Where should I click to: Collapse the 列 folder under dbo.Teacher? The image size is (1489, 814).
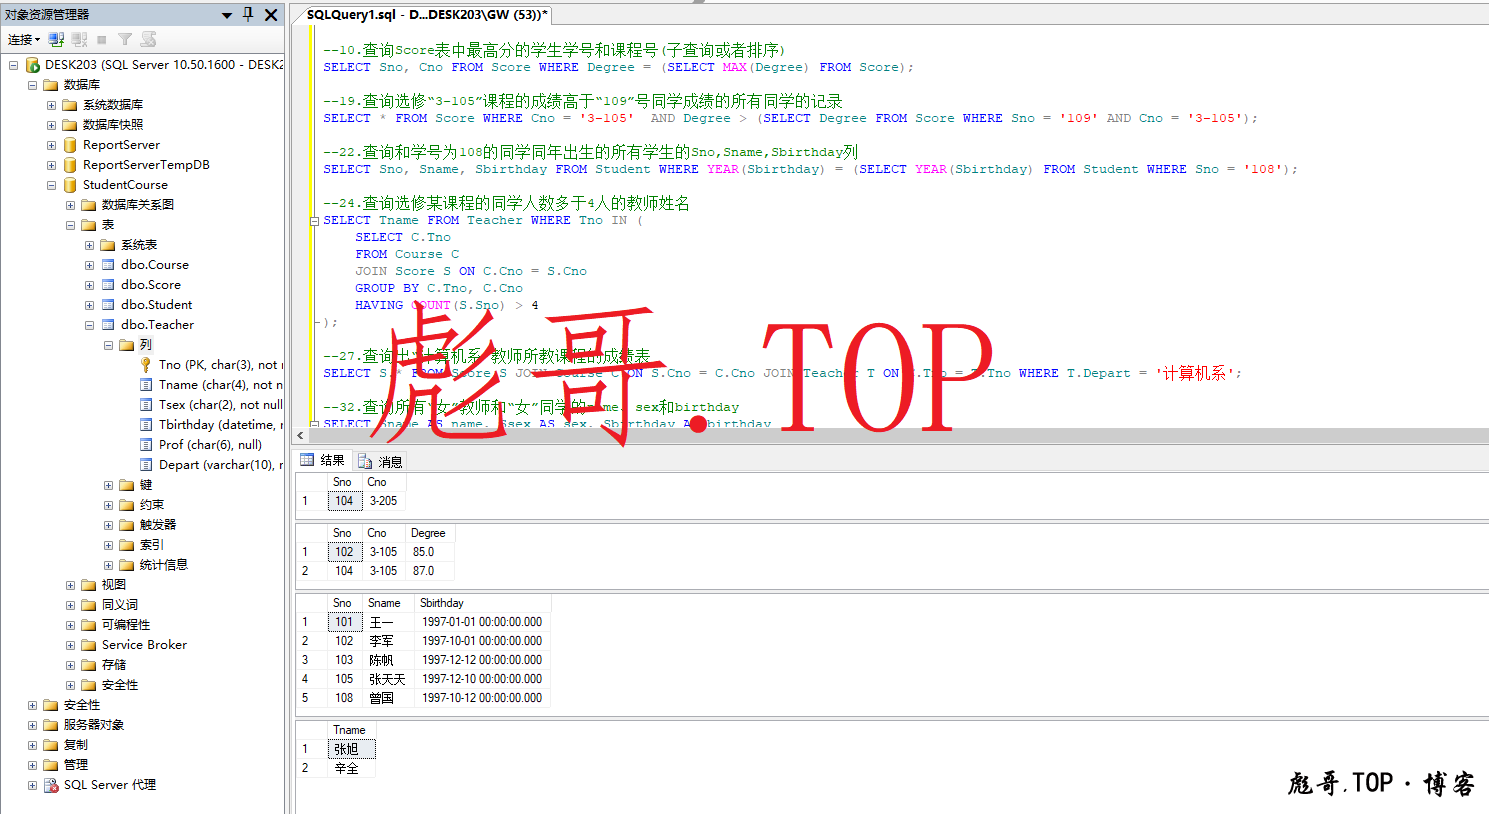[108, 345]
